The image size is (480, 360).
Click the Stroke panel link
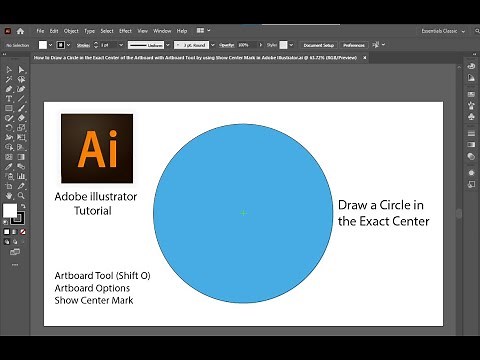coord(83,45)
